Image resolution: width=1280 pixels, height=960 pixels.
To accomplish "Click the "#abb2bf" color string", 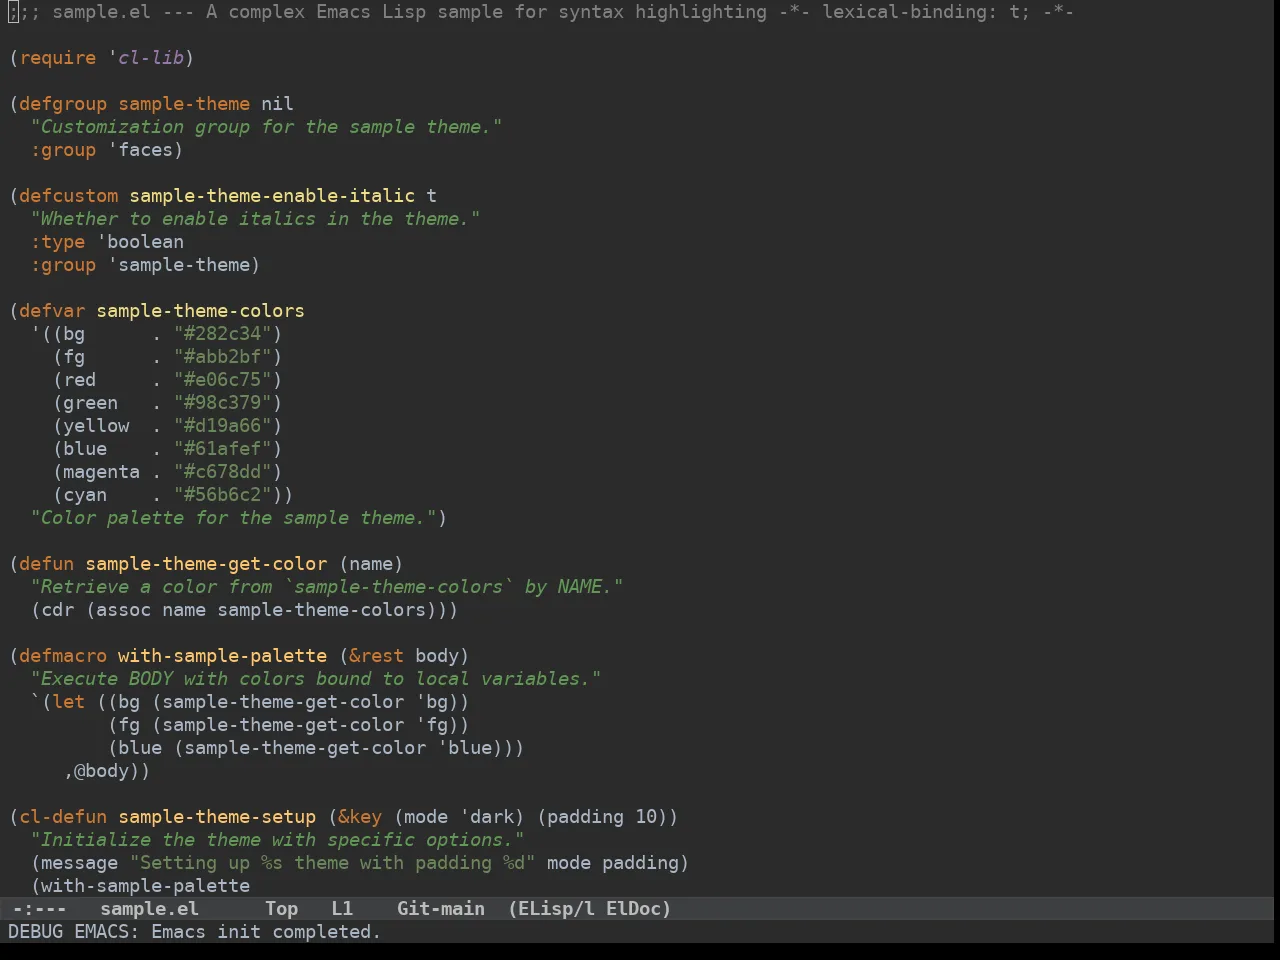I will coord(222,357).
